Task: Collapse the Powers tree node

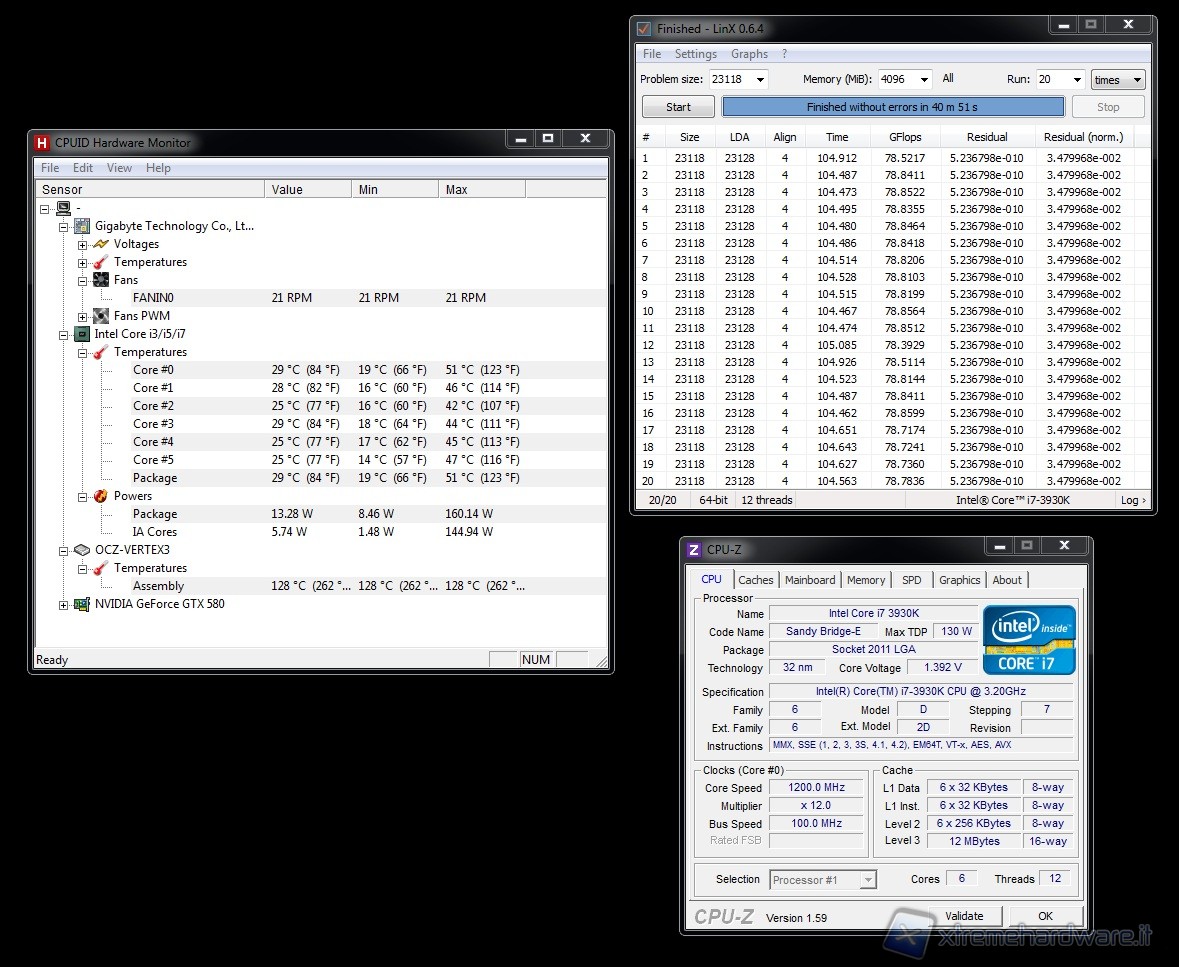Action: 83,496
